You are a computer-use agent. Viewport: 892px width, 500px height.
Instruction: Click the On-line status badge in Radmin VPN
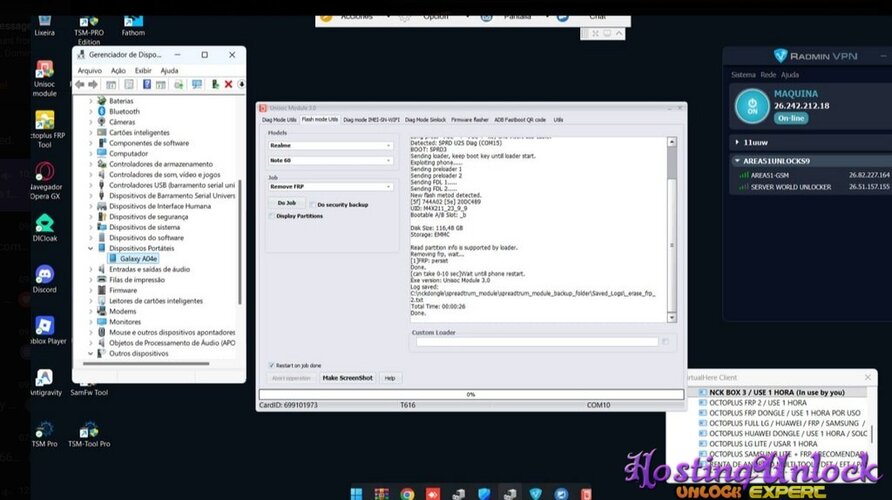coord(791,118)
